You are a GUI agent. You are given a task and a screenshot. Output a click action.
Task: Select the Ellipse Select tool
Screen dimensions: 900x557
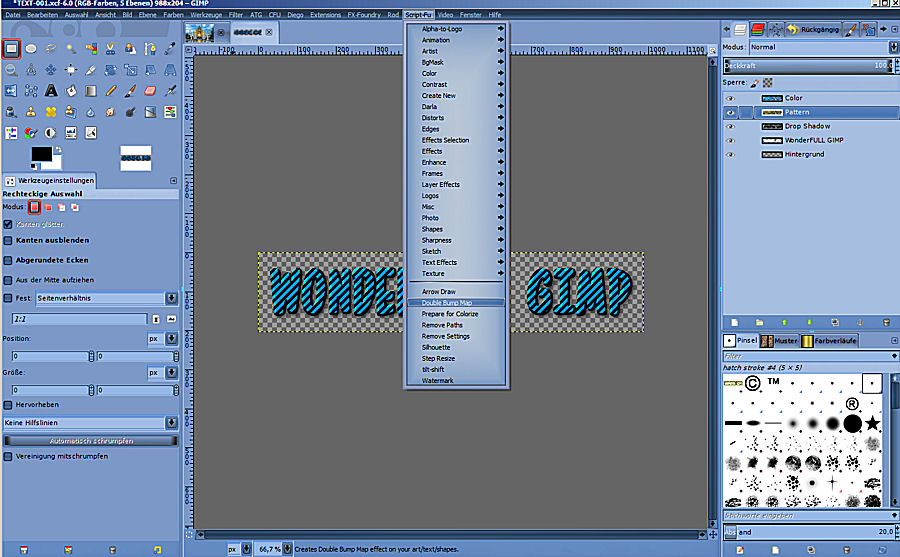[x=31, y=49]
